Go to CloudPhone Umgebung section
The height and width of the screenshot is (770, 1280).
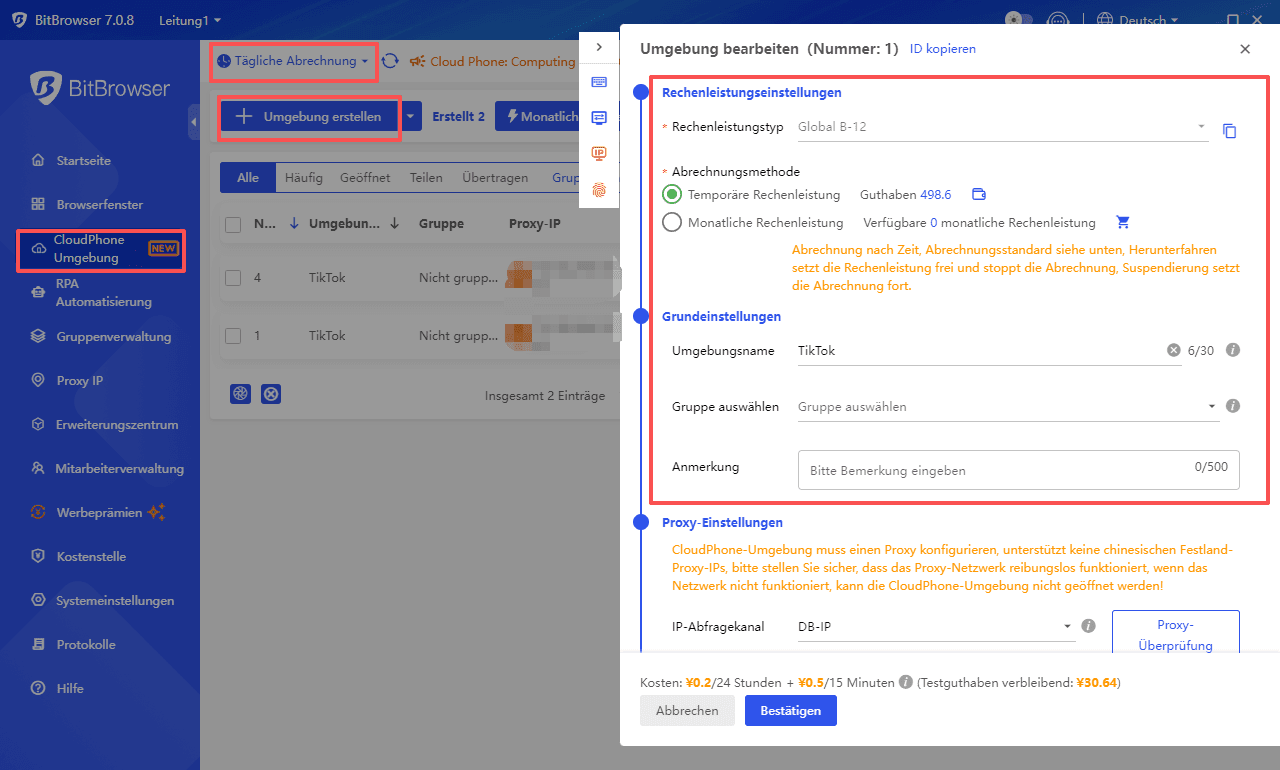tap(101, 249)
